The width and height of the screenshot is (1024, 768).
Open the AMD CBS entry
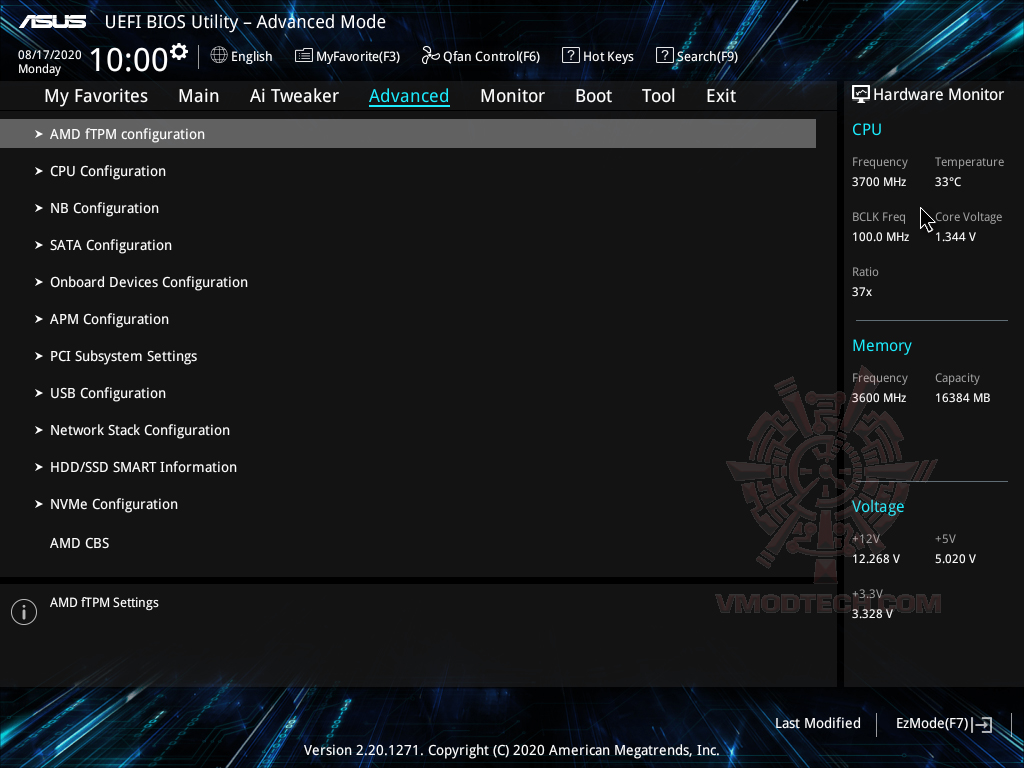point(79,543)
